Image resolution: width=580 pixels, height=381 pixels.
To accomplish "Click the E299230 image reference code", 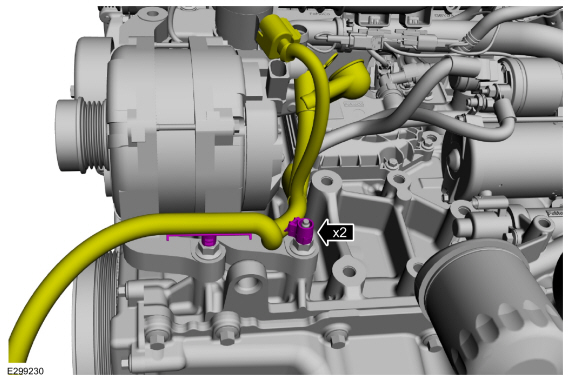I will [x=26, y=371].
